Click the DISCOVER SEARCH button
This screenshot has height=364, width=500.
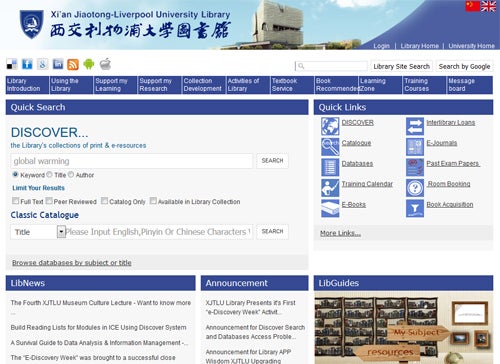[x=272, y=161]
